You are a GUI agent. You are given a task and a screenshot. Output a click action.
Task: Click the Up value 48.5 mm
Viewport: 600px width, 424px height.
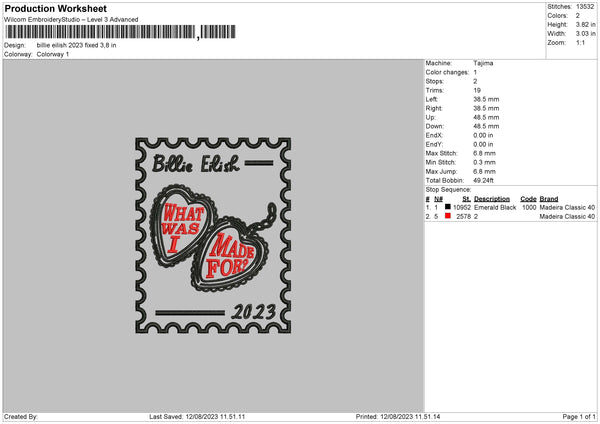pos(486,117)
